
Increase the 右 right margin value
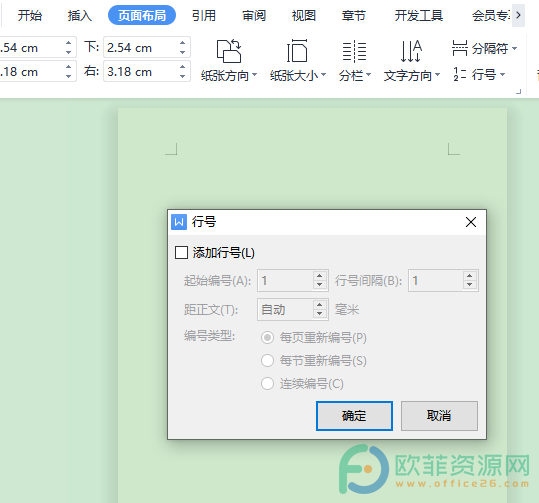click(x=183, y=67)
